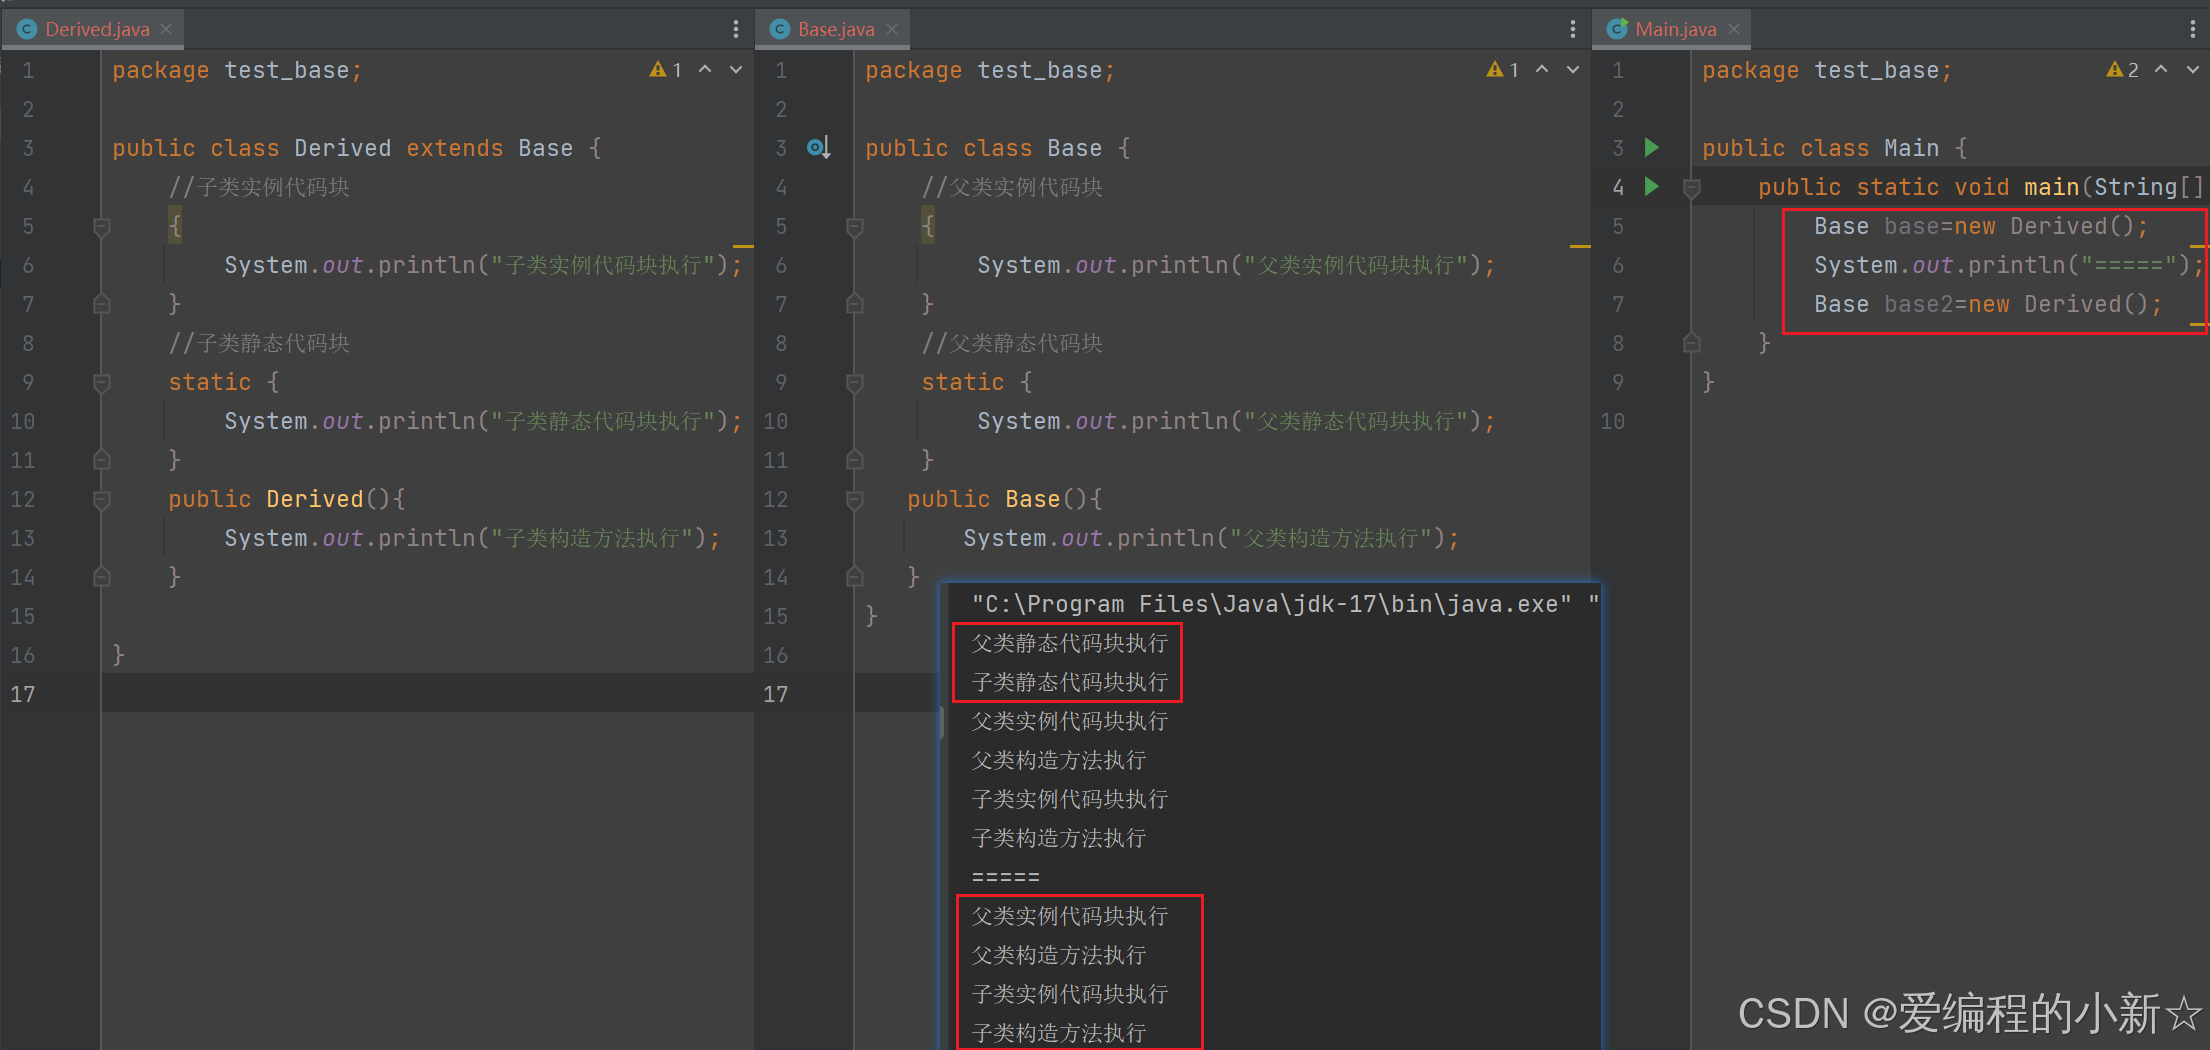Click first '父类静态代码块执行' console output line

[x=1070, y=643]
